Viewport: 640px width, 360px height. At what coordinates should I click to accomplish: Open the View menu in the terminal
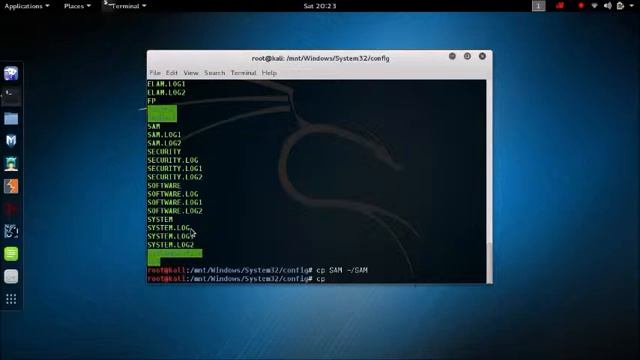pos(191,73)
